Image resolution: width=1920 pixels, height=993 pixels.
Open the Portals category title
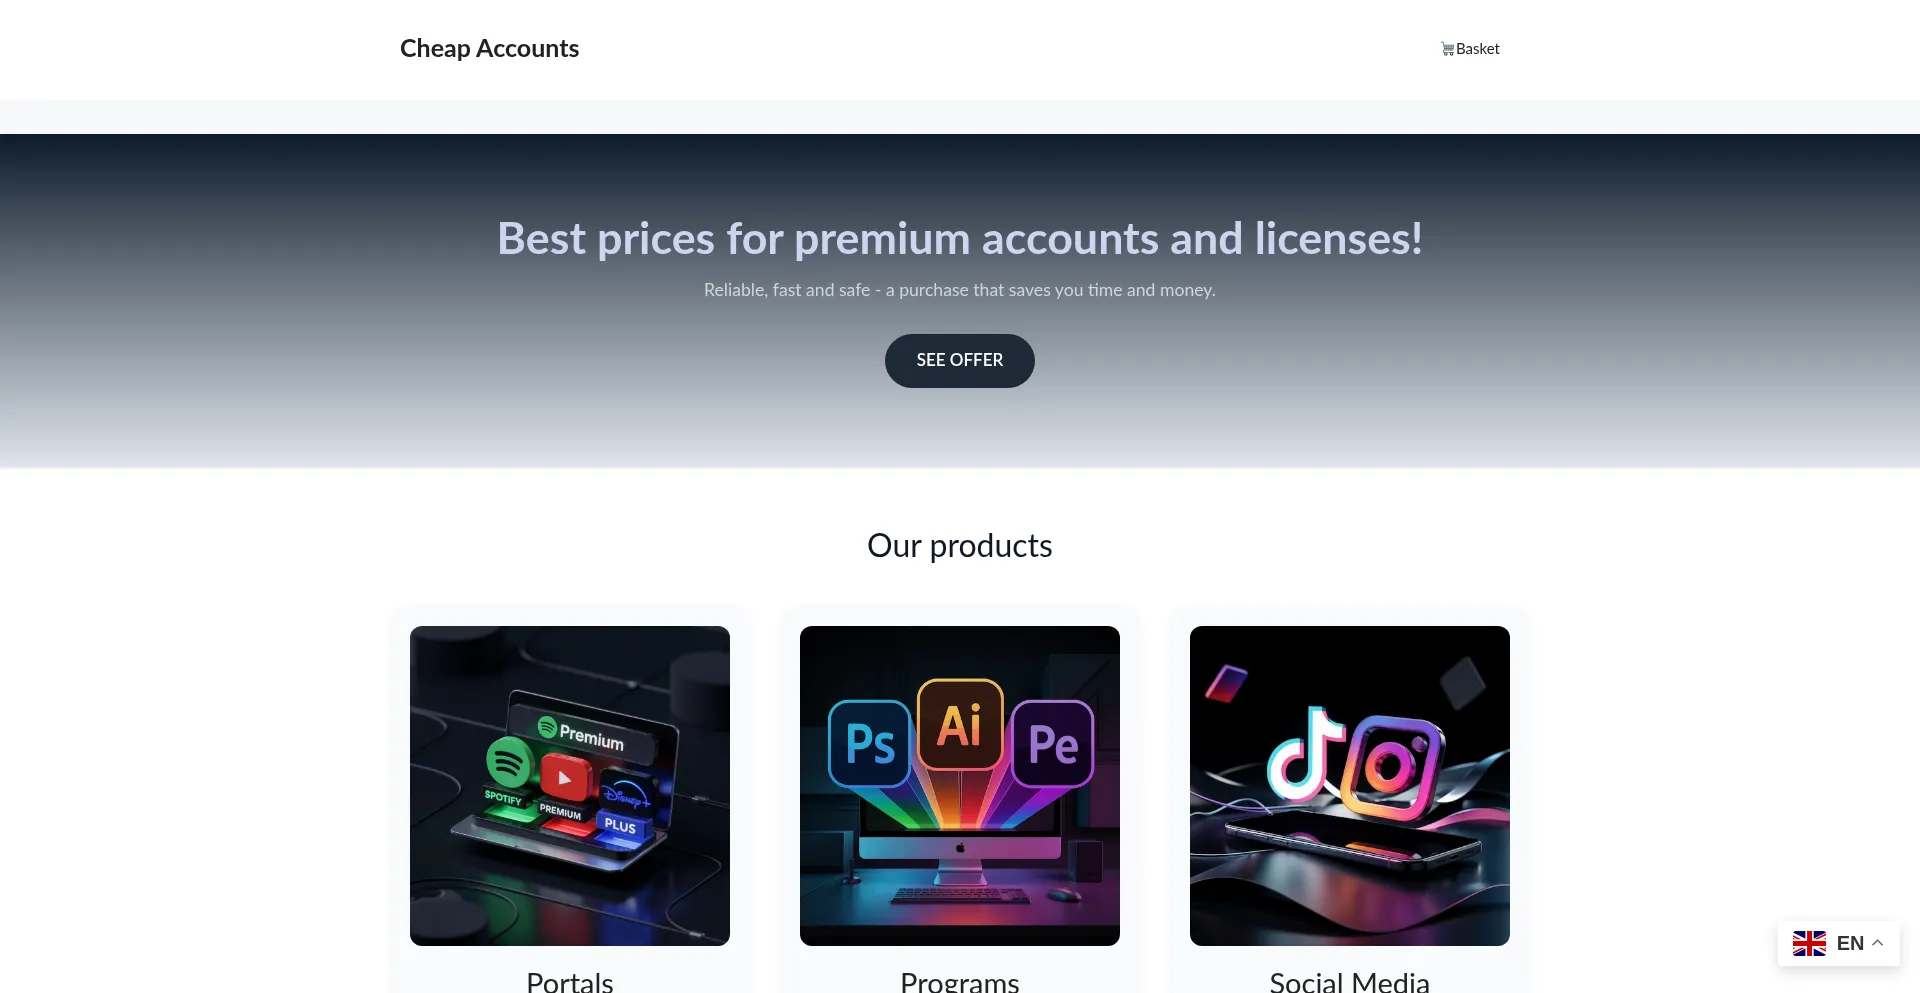570,981
